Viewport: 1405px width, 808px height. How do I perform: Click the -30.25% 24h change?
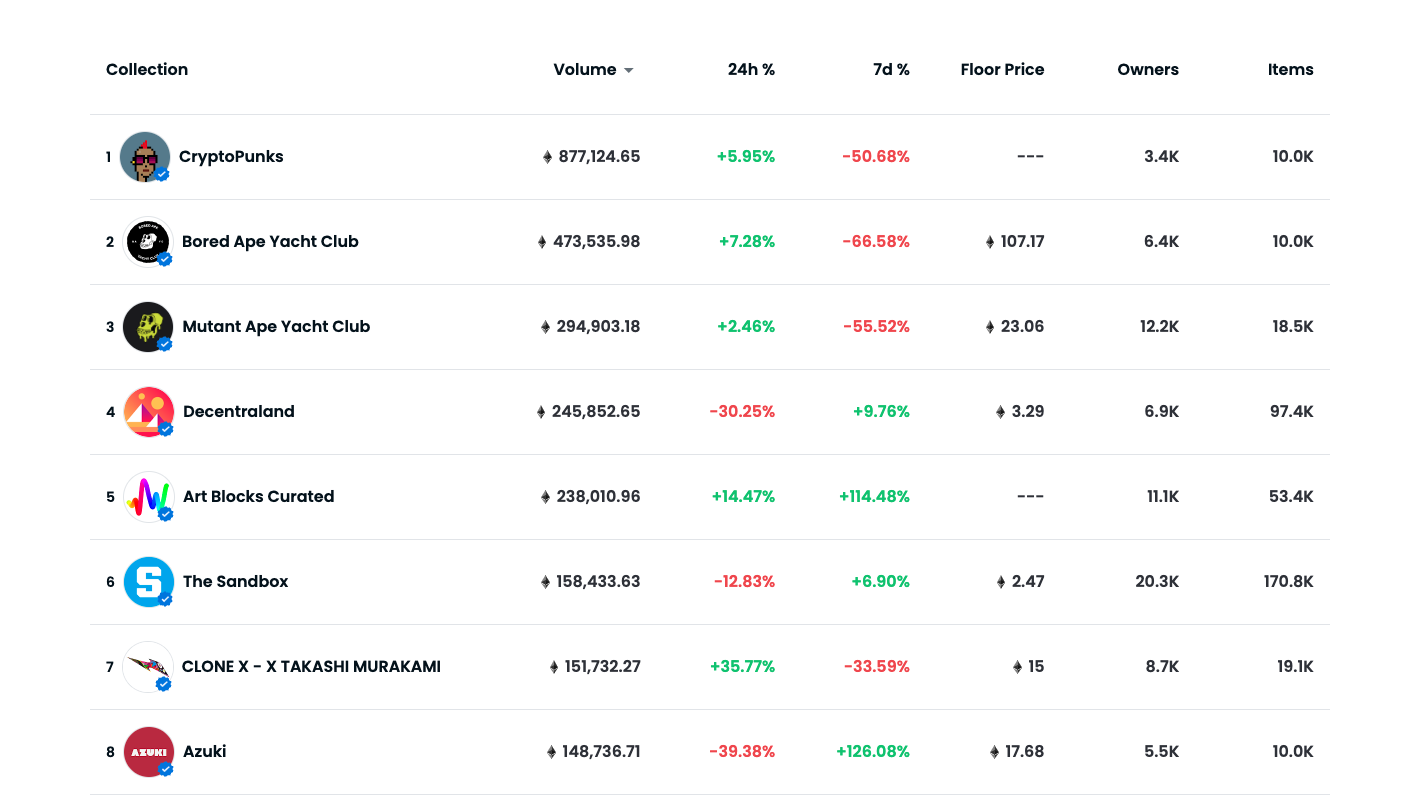point(742,412)
